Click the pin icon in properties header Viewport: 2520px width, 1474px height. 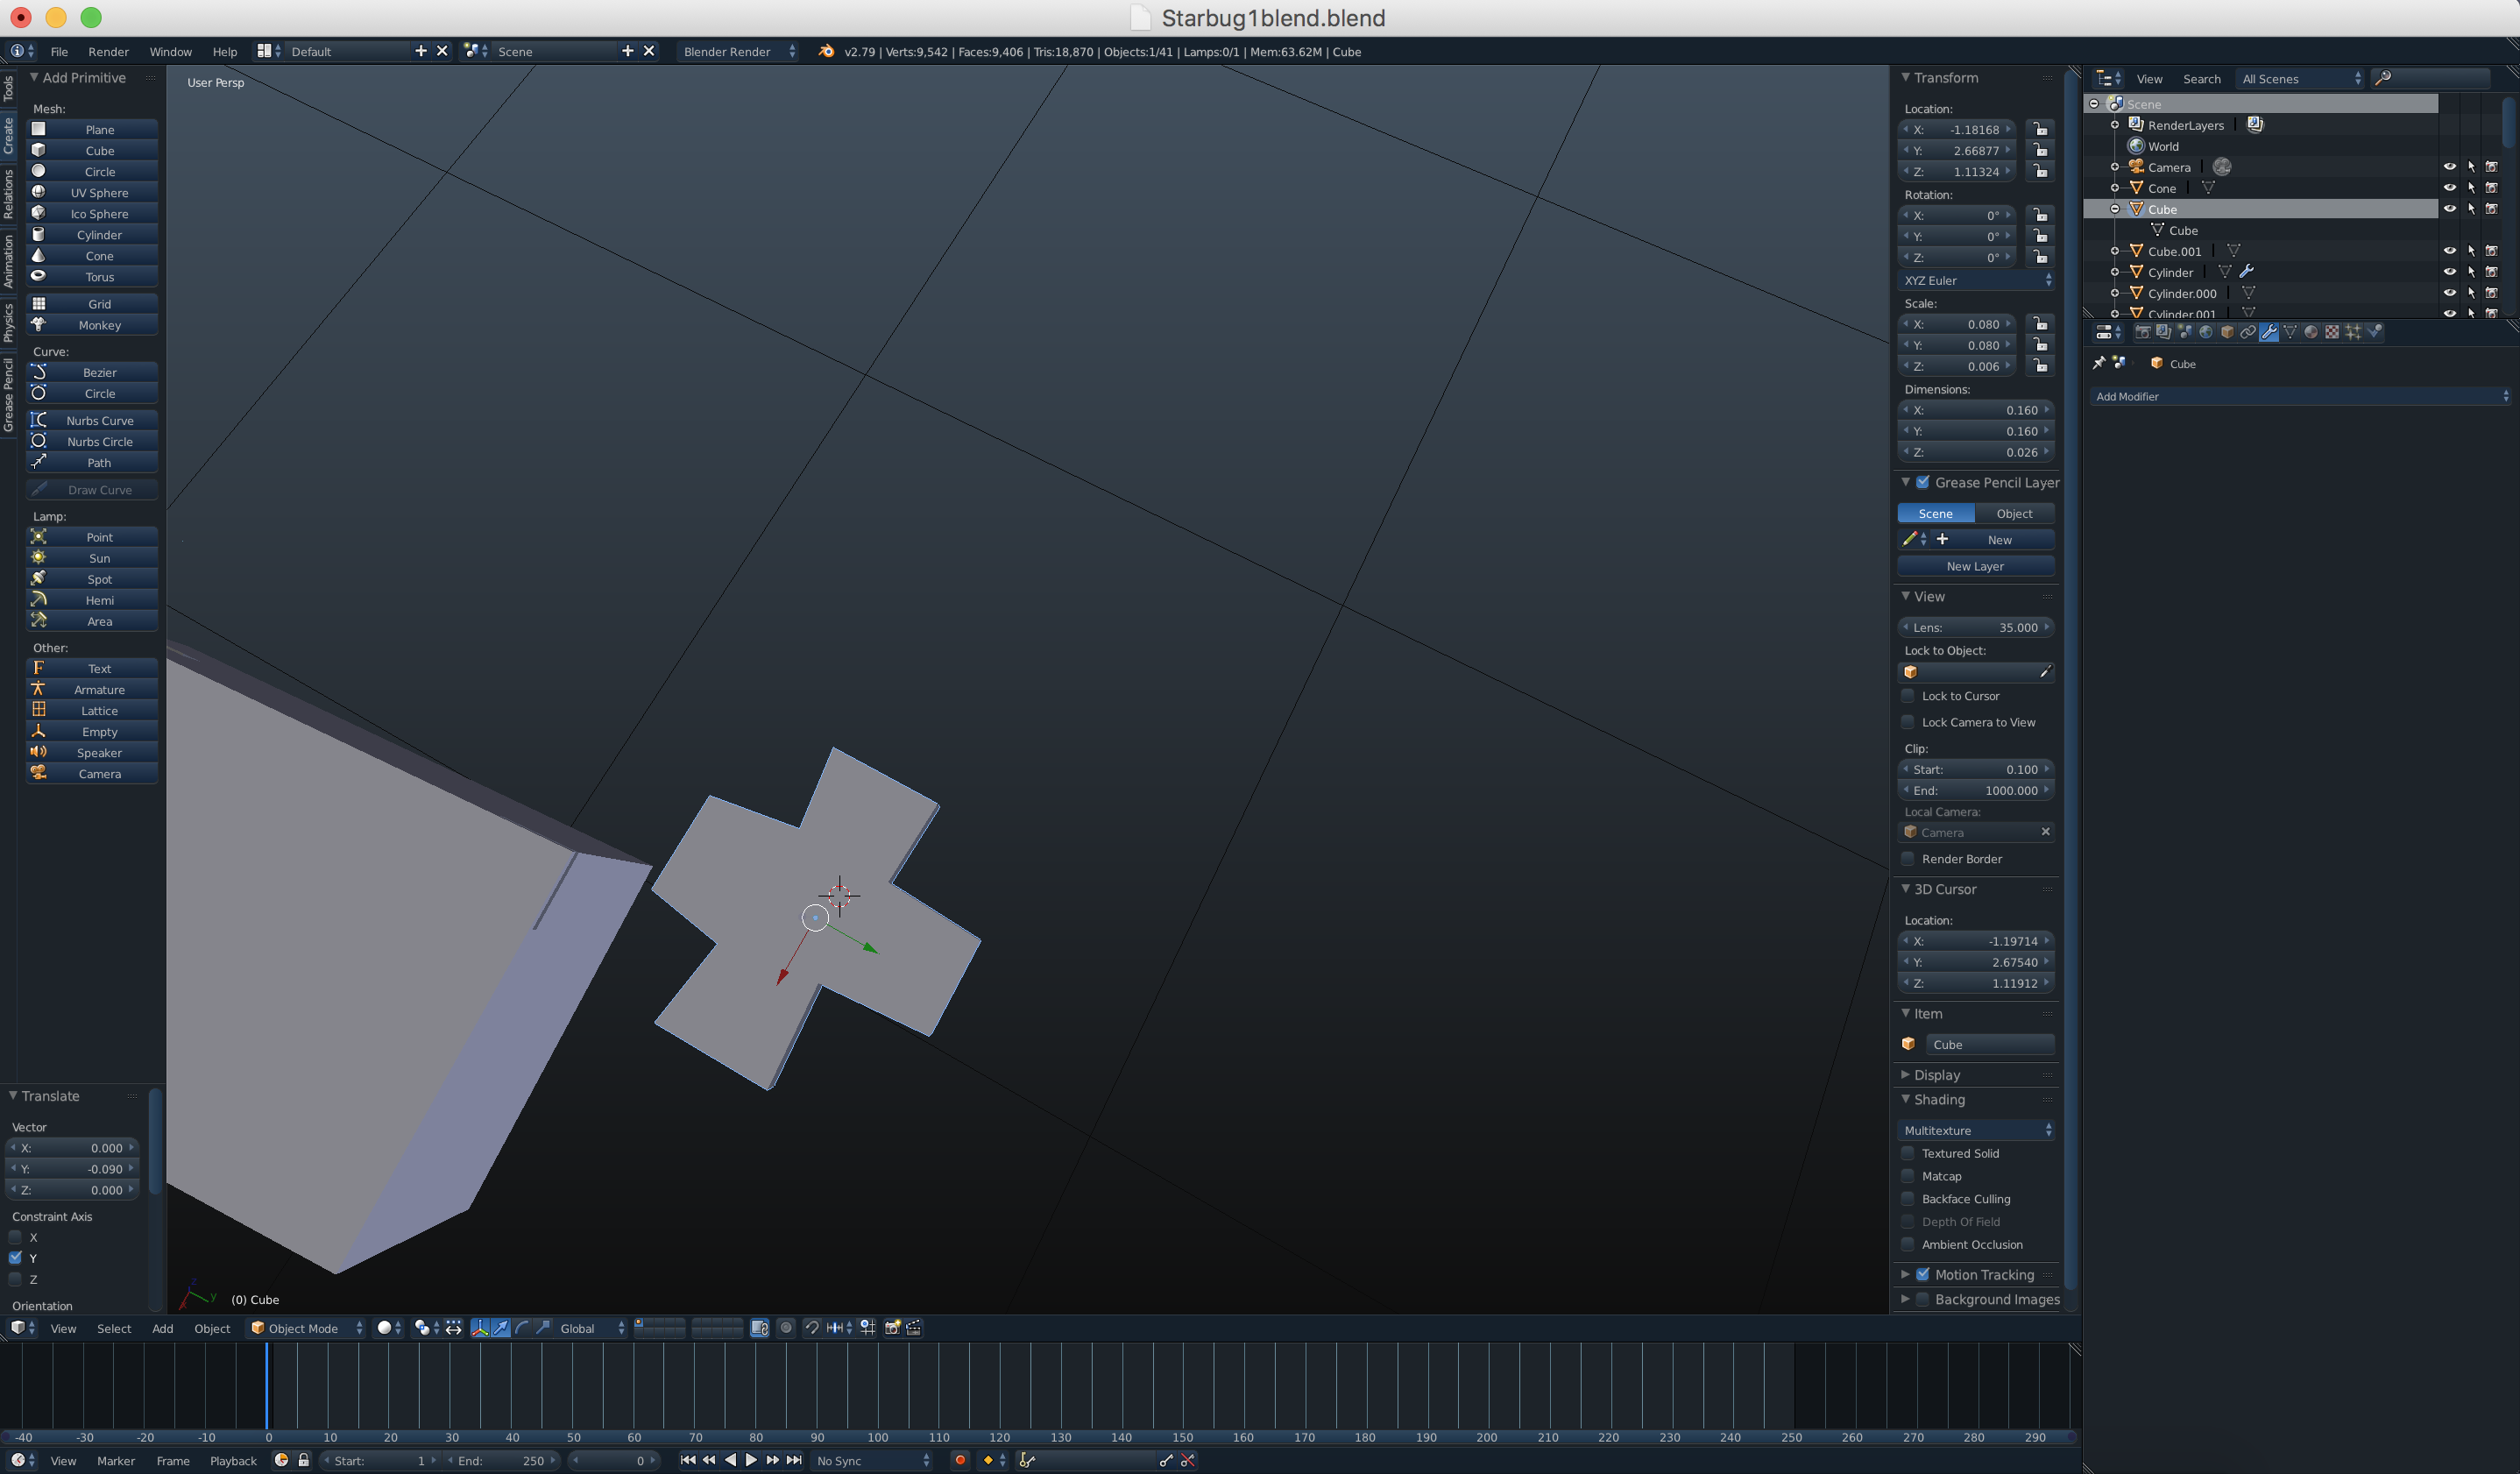[2099, 363]
